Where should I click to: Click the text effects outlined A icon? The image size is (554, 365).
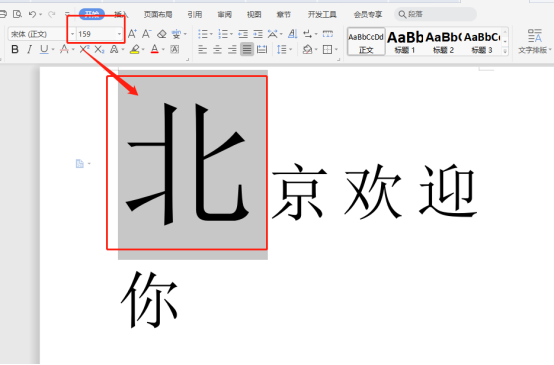coord(114,49)
